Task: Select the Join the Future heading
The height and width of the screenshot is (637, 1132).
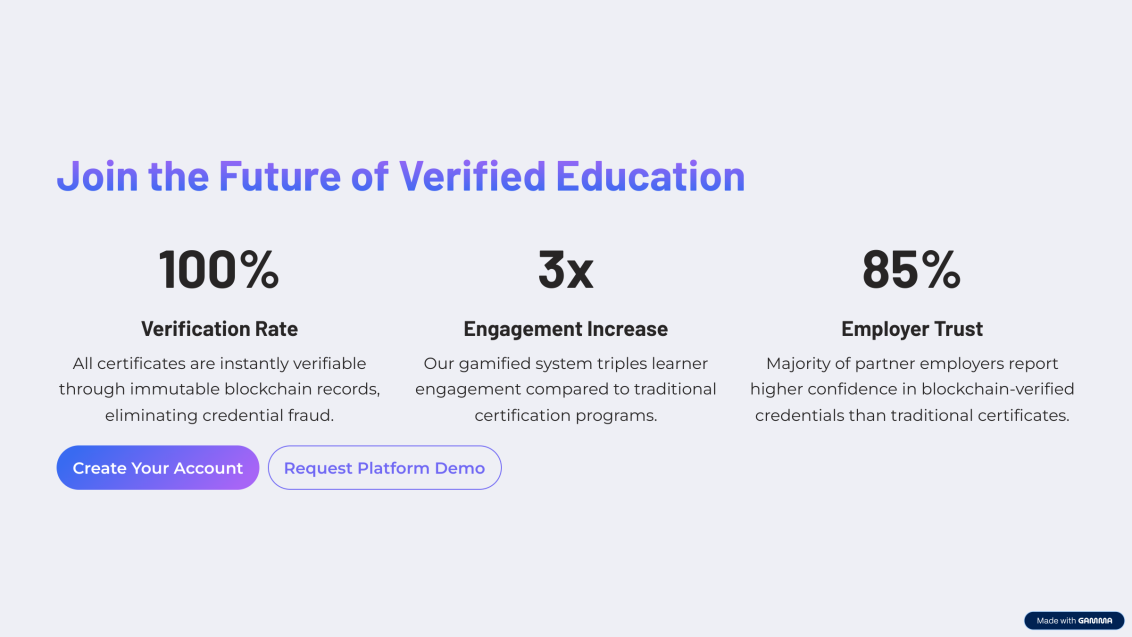Action: click(x=401, y=176)
